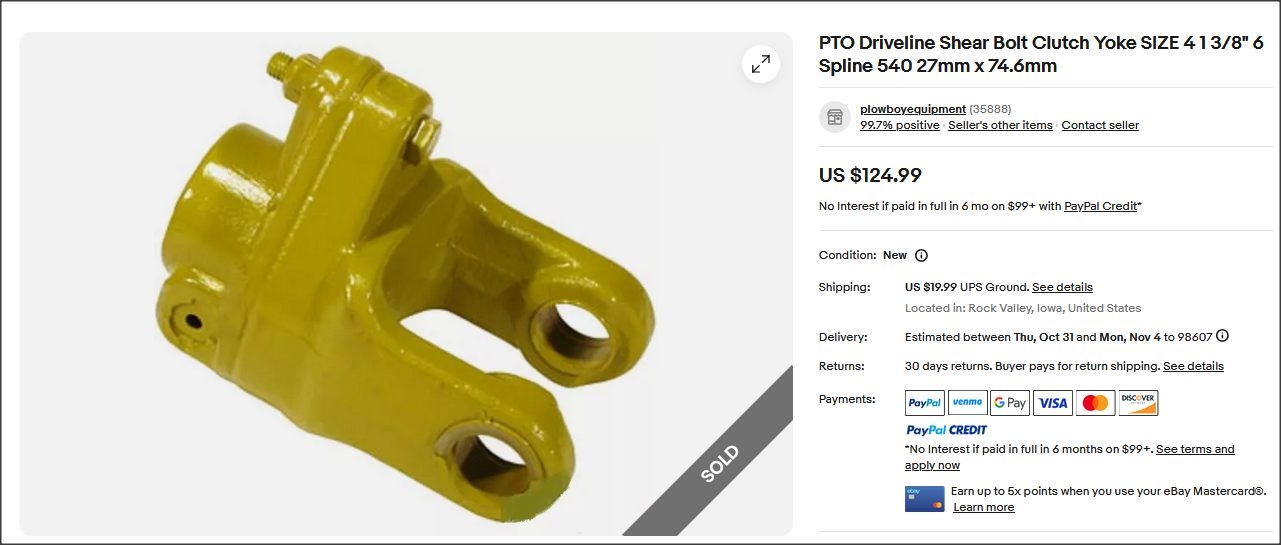This screenshot has height=545, width=1281.
Task: Open the condition info icon next to New
Action: coord(921,255)
